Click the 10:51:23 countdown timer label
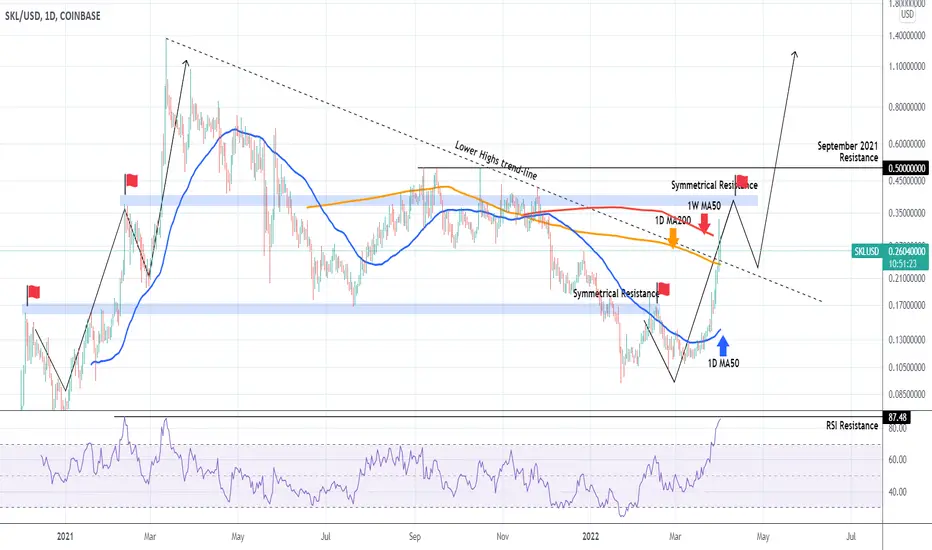The width and height of the screenshot is (932, 550). tap(902, 263)
